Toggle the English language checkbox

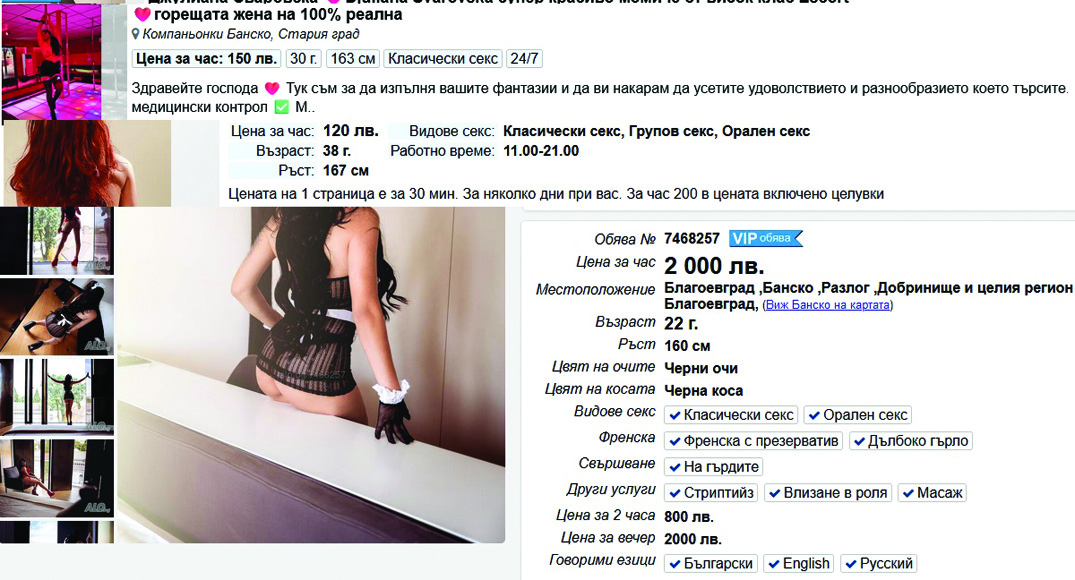pyautogui.click(x=799, y=564)
